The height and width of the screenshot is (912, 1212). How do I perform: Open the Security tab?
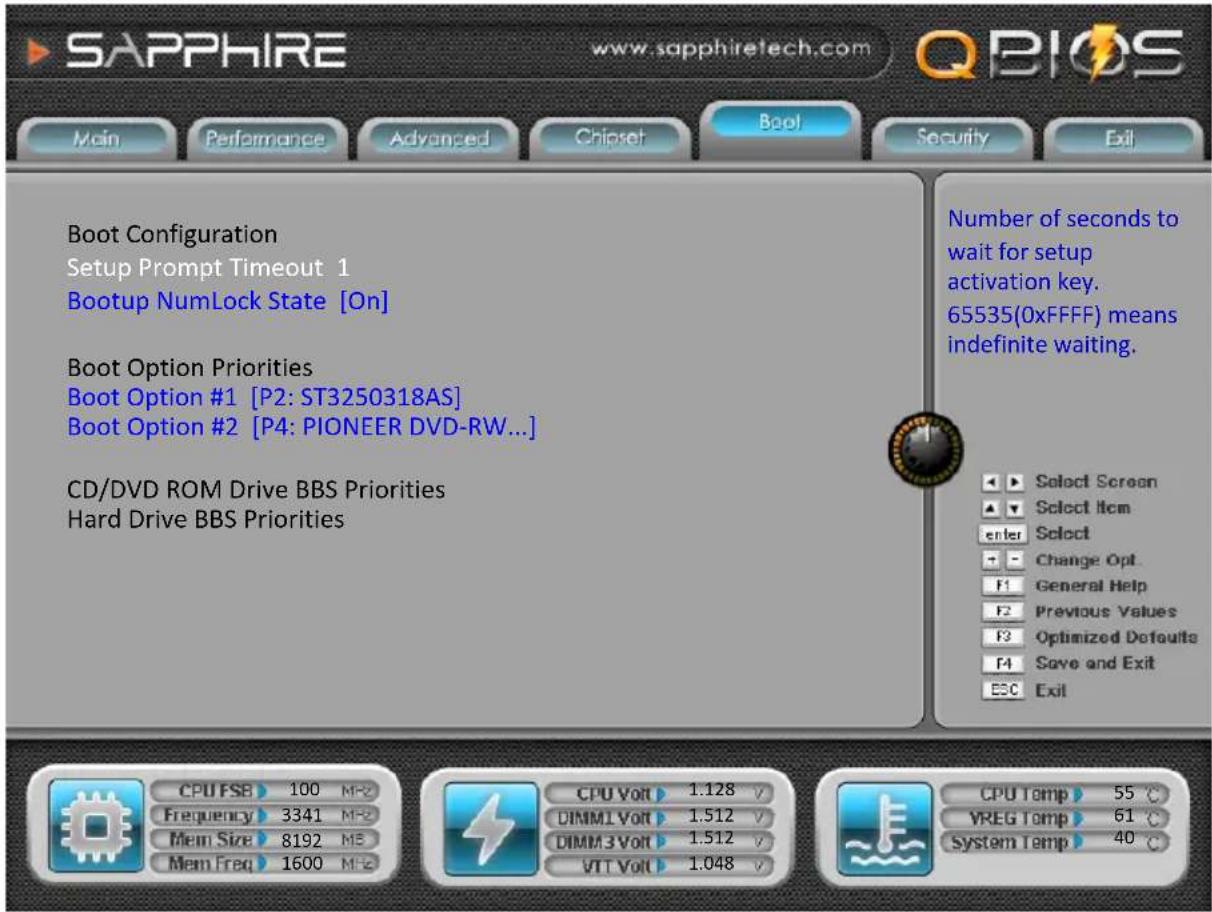coord(952,138)
